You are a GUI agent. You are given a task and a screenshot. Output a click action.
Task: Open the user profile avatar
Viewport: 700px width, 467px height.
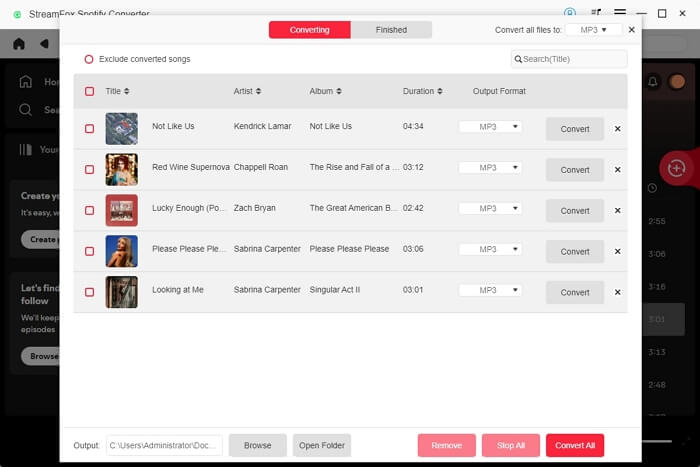tap(677, 82)
